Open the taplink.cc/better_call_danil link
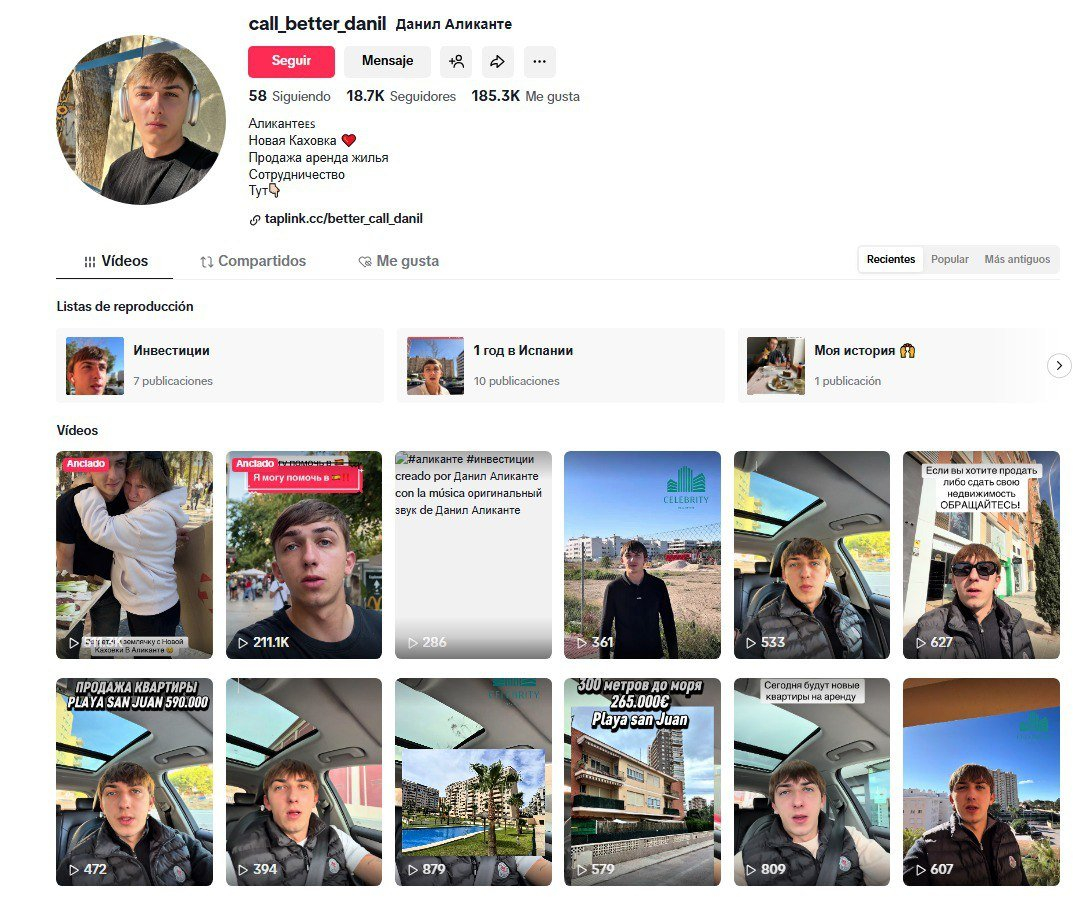The height and width of the screenshot is (898, 1089). tap(344, 219)
